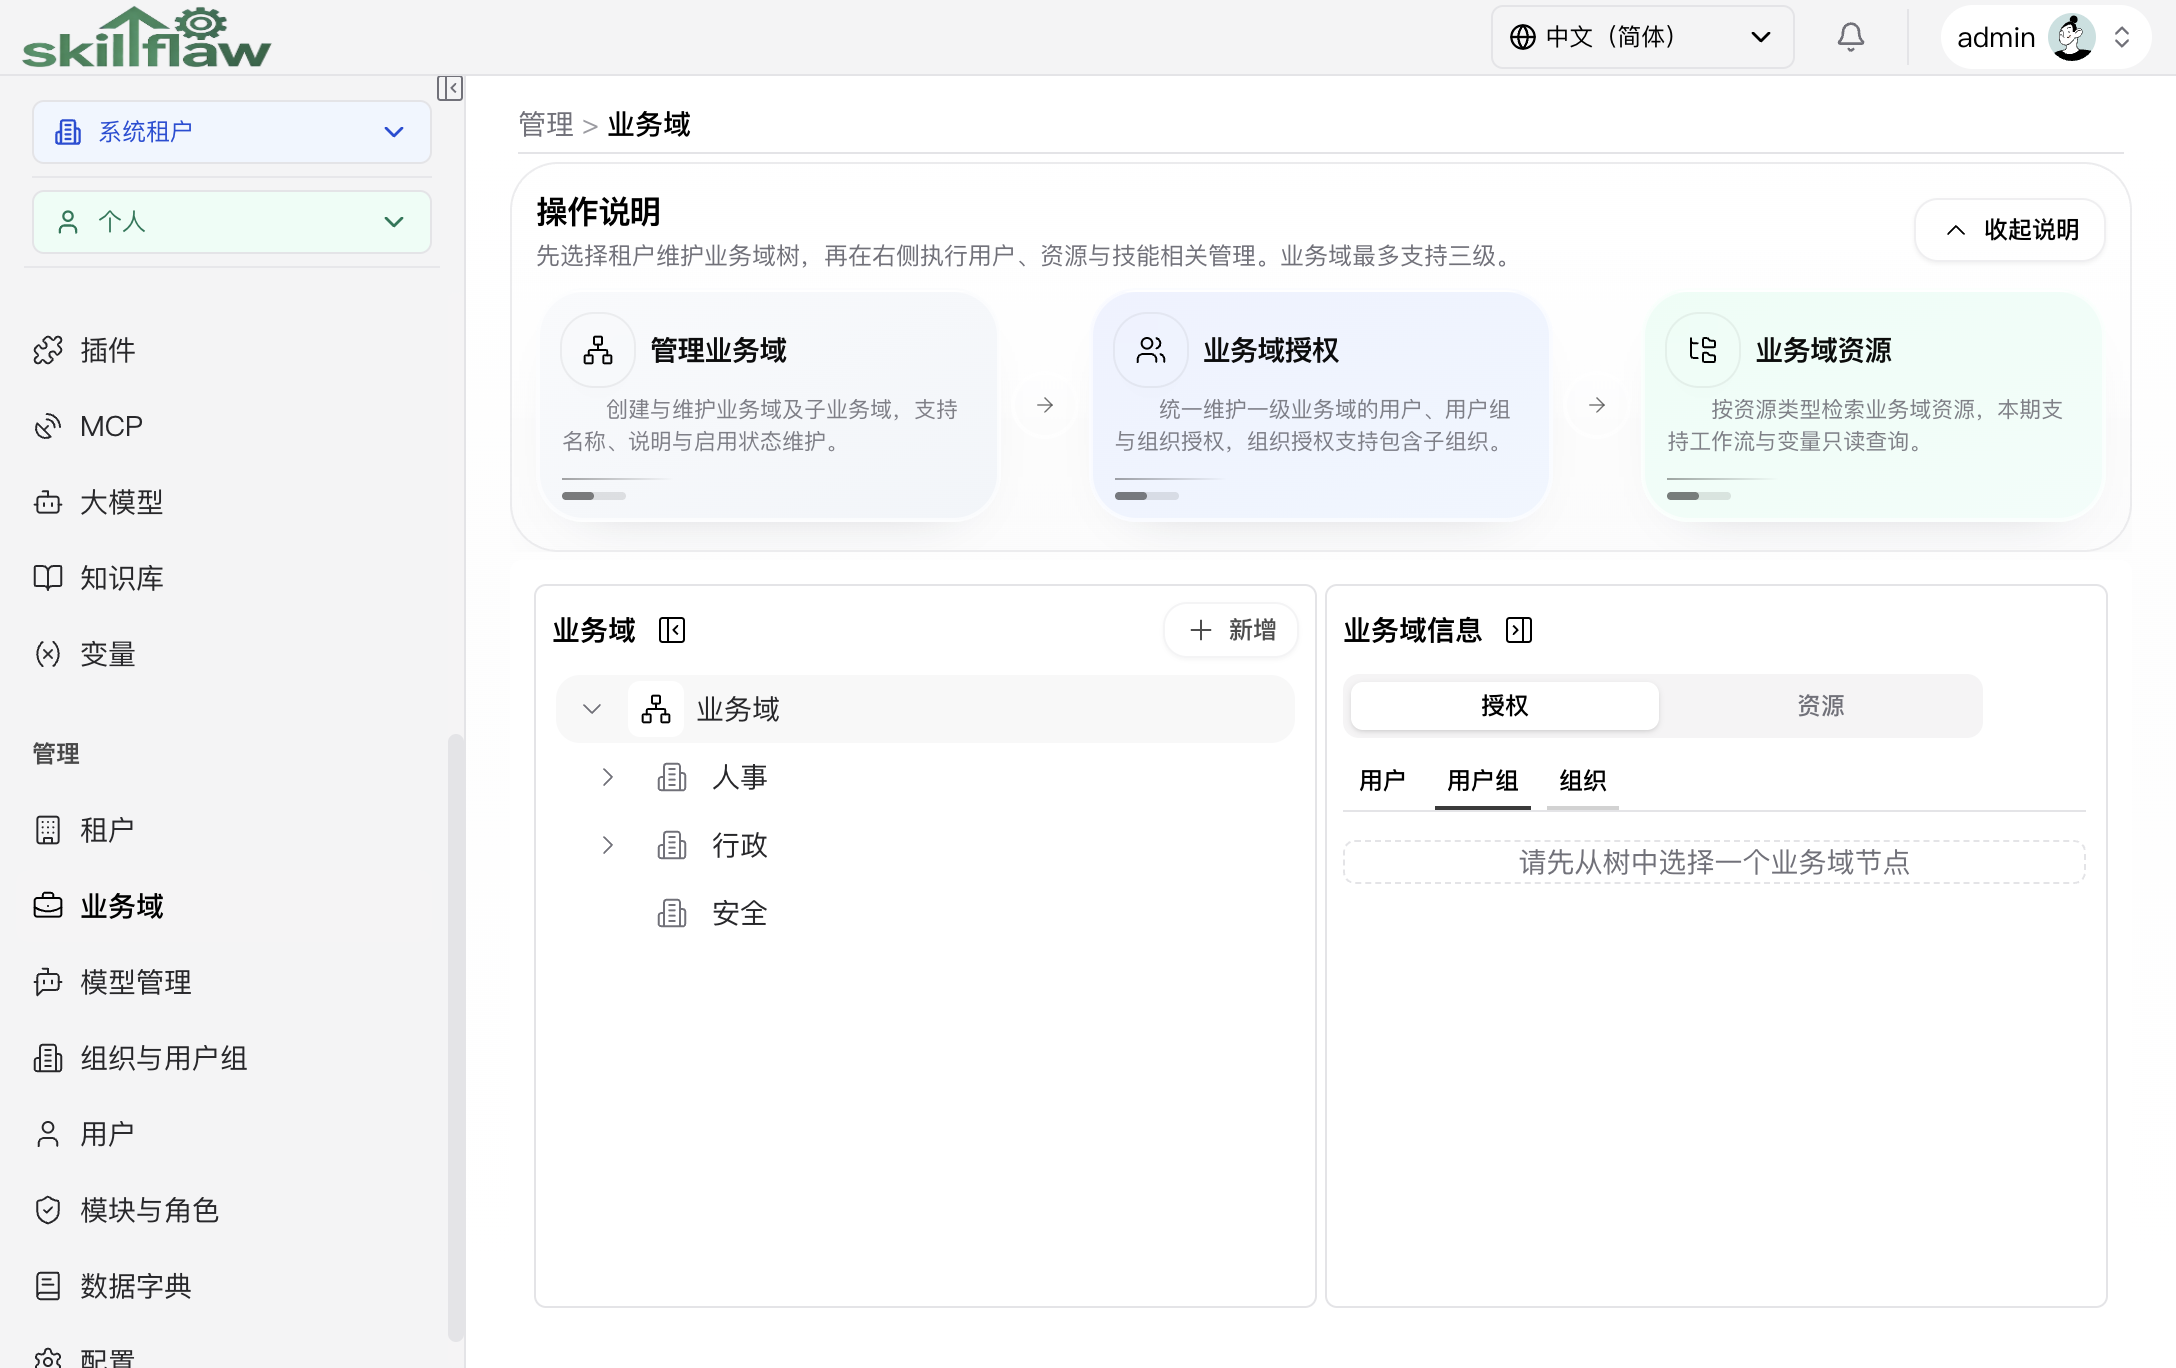
Task: Open 大模型 in the sidebar menu
Action: tap(122, 502)
